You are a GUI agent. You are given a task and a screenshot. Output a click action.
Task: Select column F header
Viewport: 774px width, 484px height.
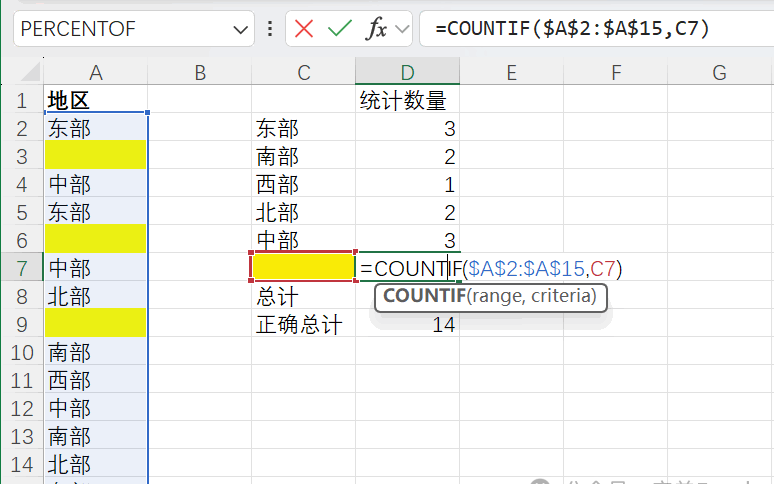[x=616, y=73]
